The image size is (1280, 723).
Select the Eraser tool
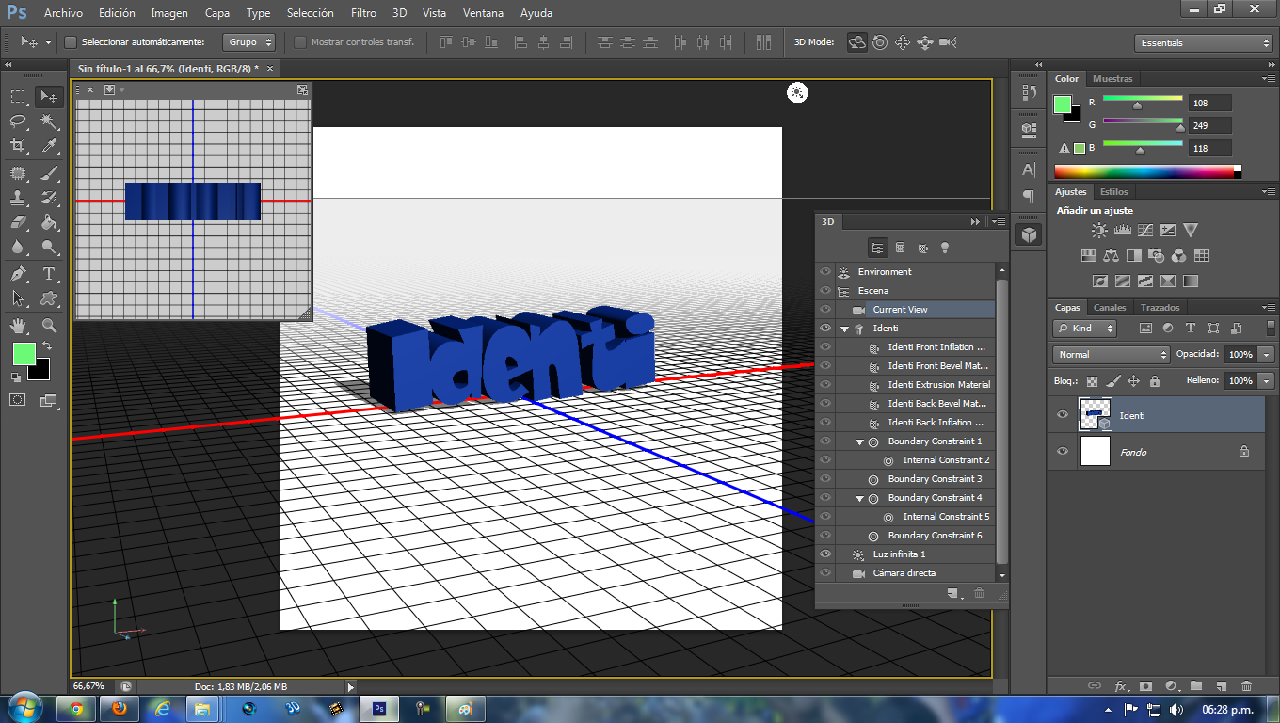18,223
